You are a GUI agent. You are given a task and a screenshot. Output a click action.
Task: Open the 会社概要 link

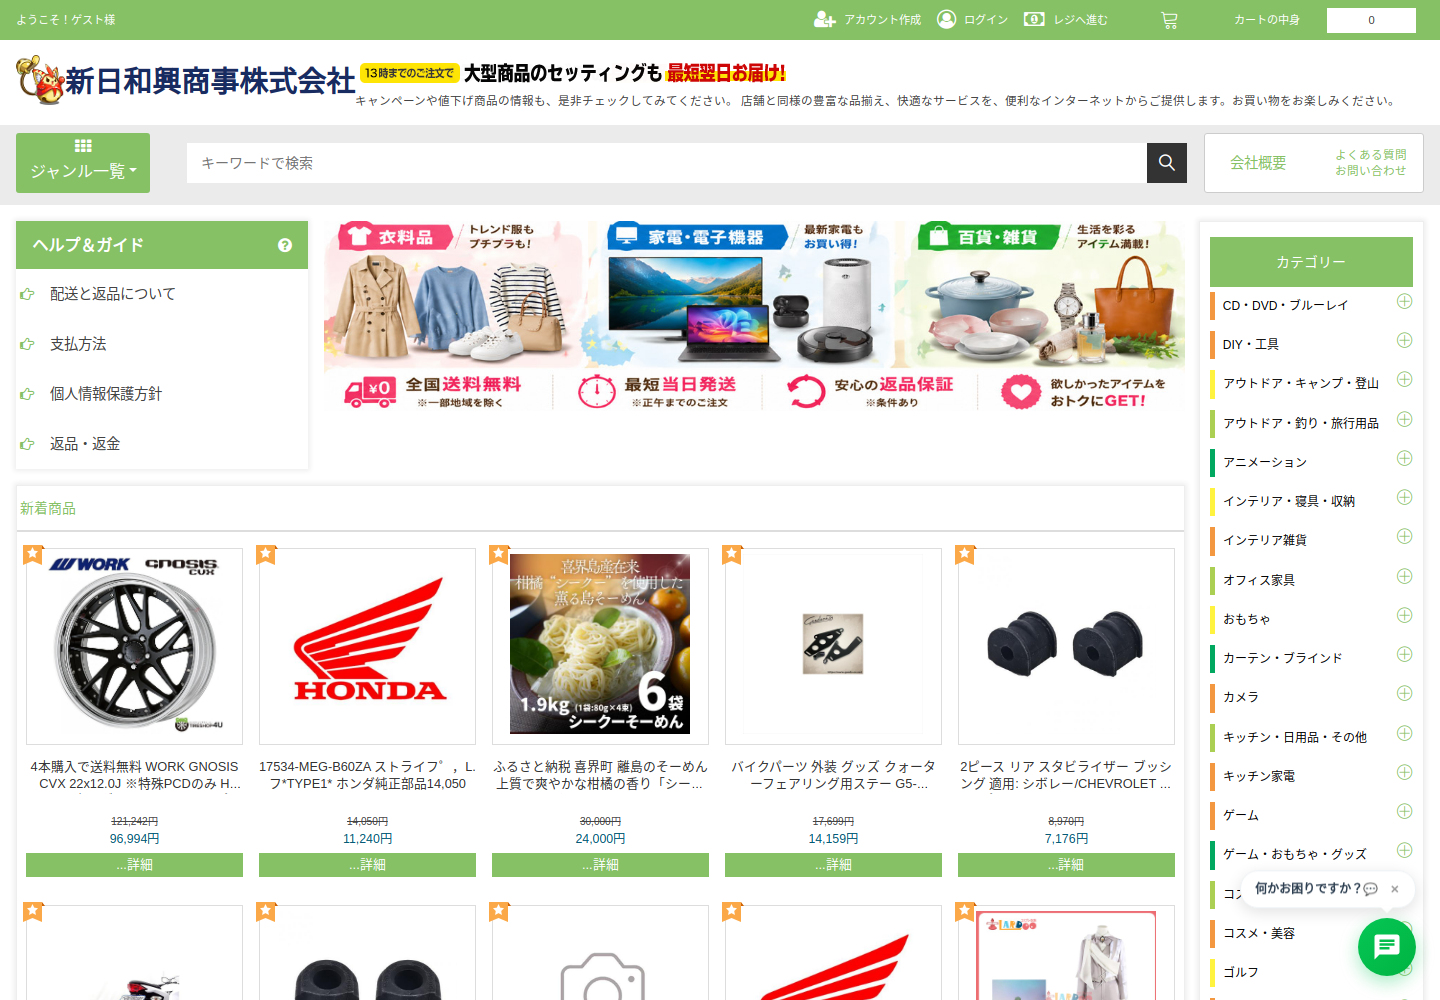coord(1258,163)
